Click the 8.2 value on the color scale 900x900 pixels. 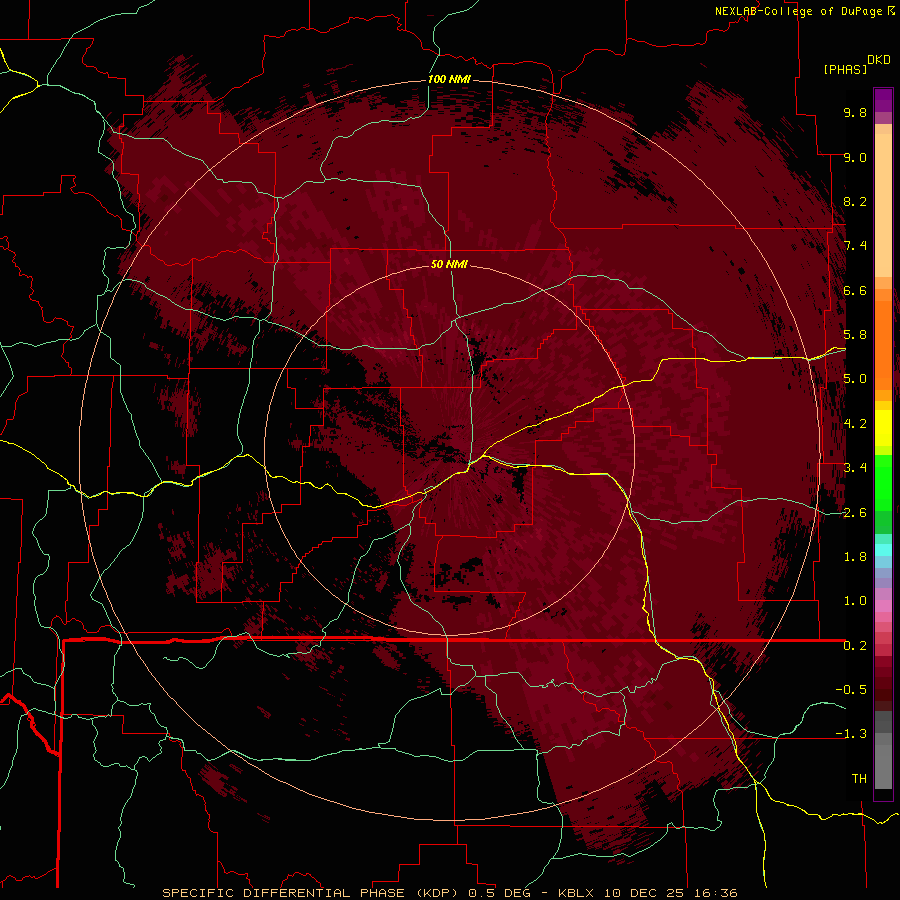click(x=855, y=201)
